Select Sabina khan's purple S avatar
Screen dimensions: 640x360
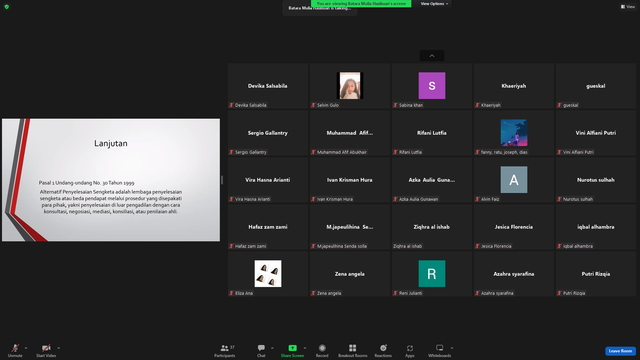click(432, 86)
